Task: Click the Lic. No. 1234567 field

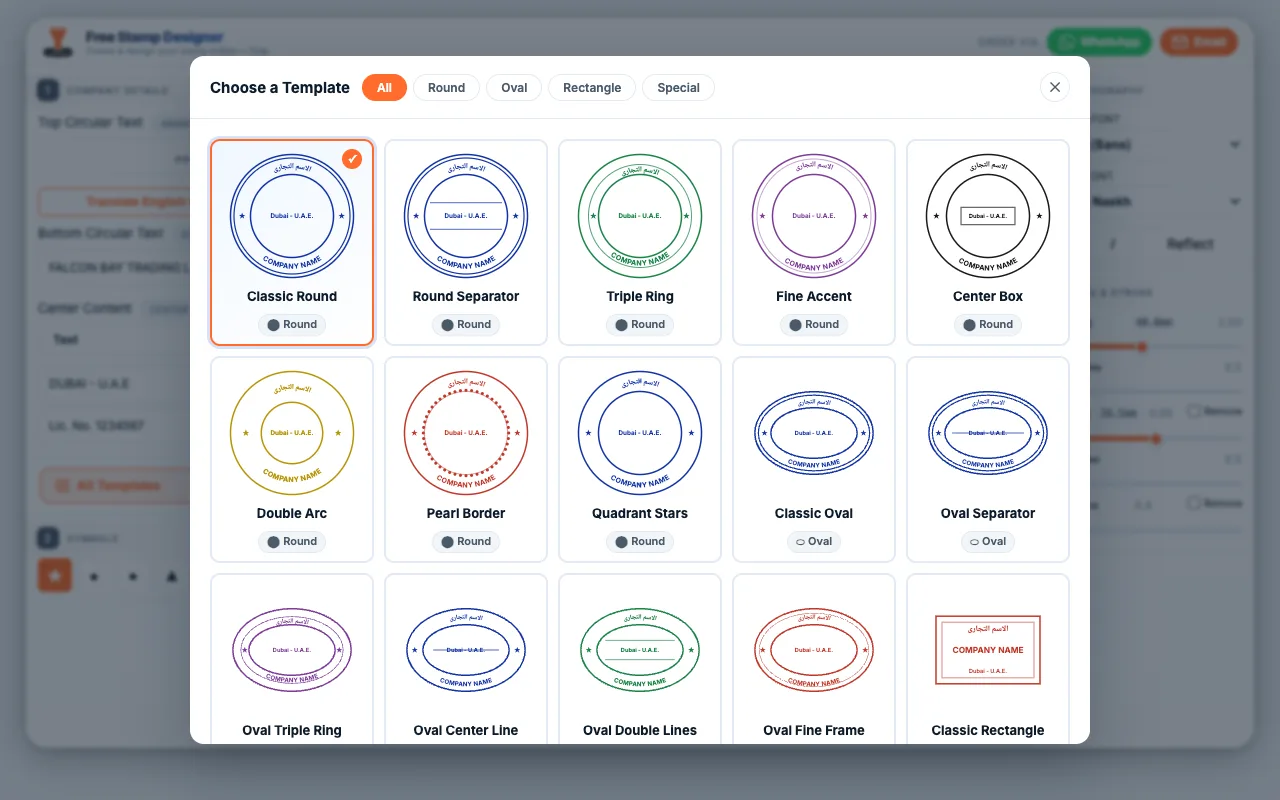Action: [x=115, y=426]
